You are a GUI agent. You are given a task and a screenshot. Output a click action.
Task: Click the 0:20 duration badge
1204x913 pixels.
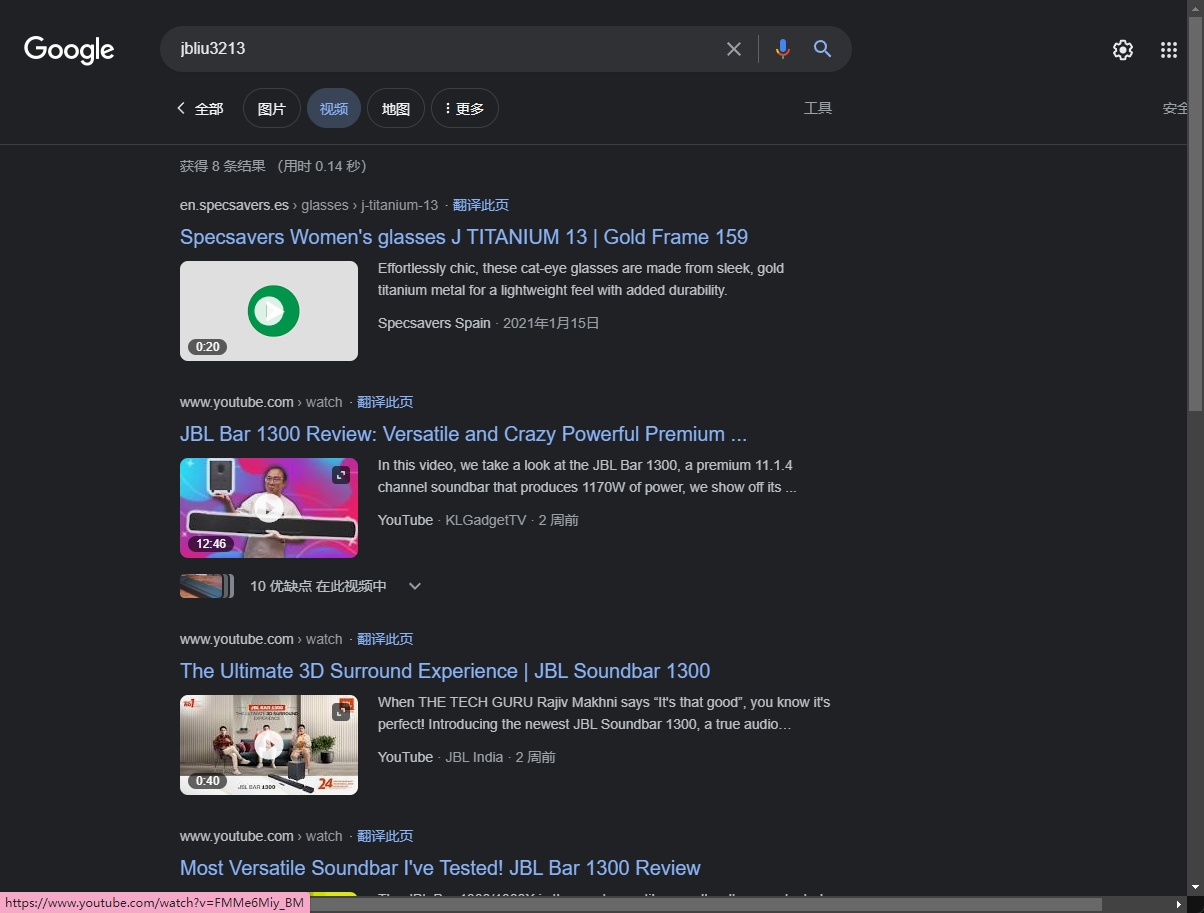click(207, 347)
